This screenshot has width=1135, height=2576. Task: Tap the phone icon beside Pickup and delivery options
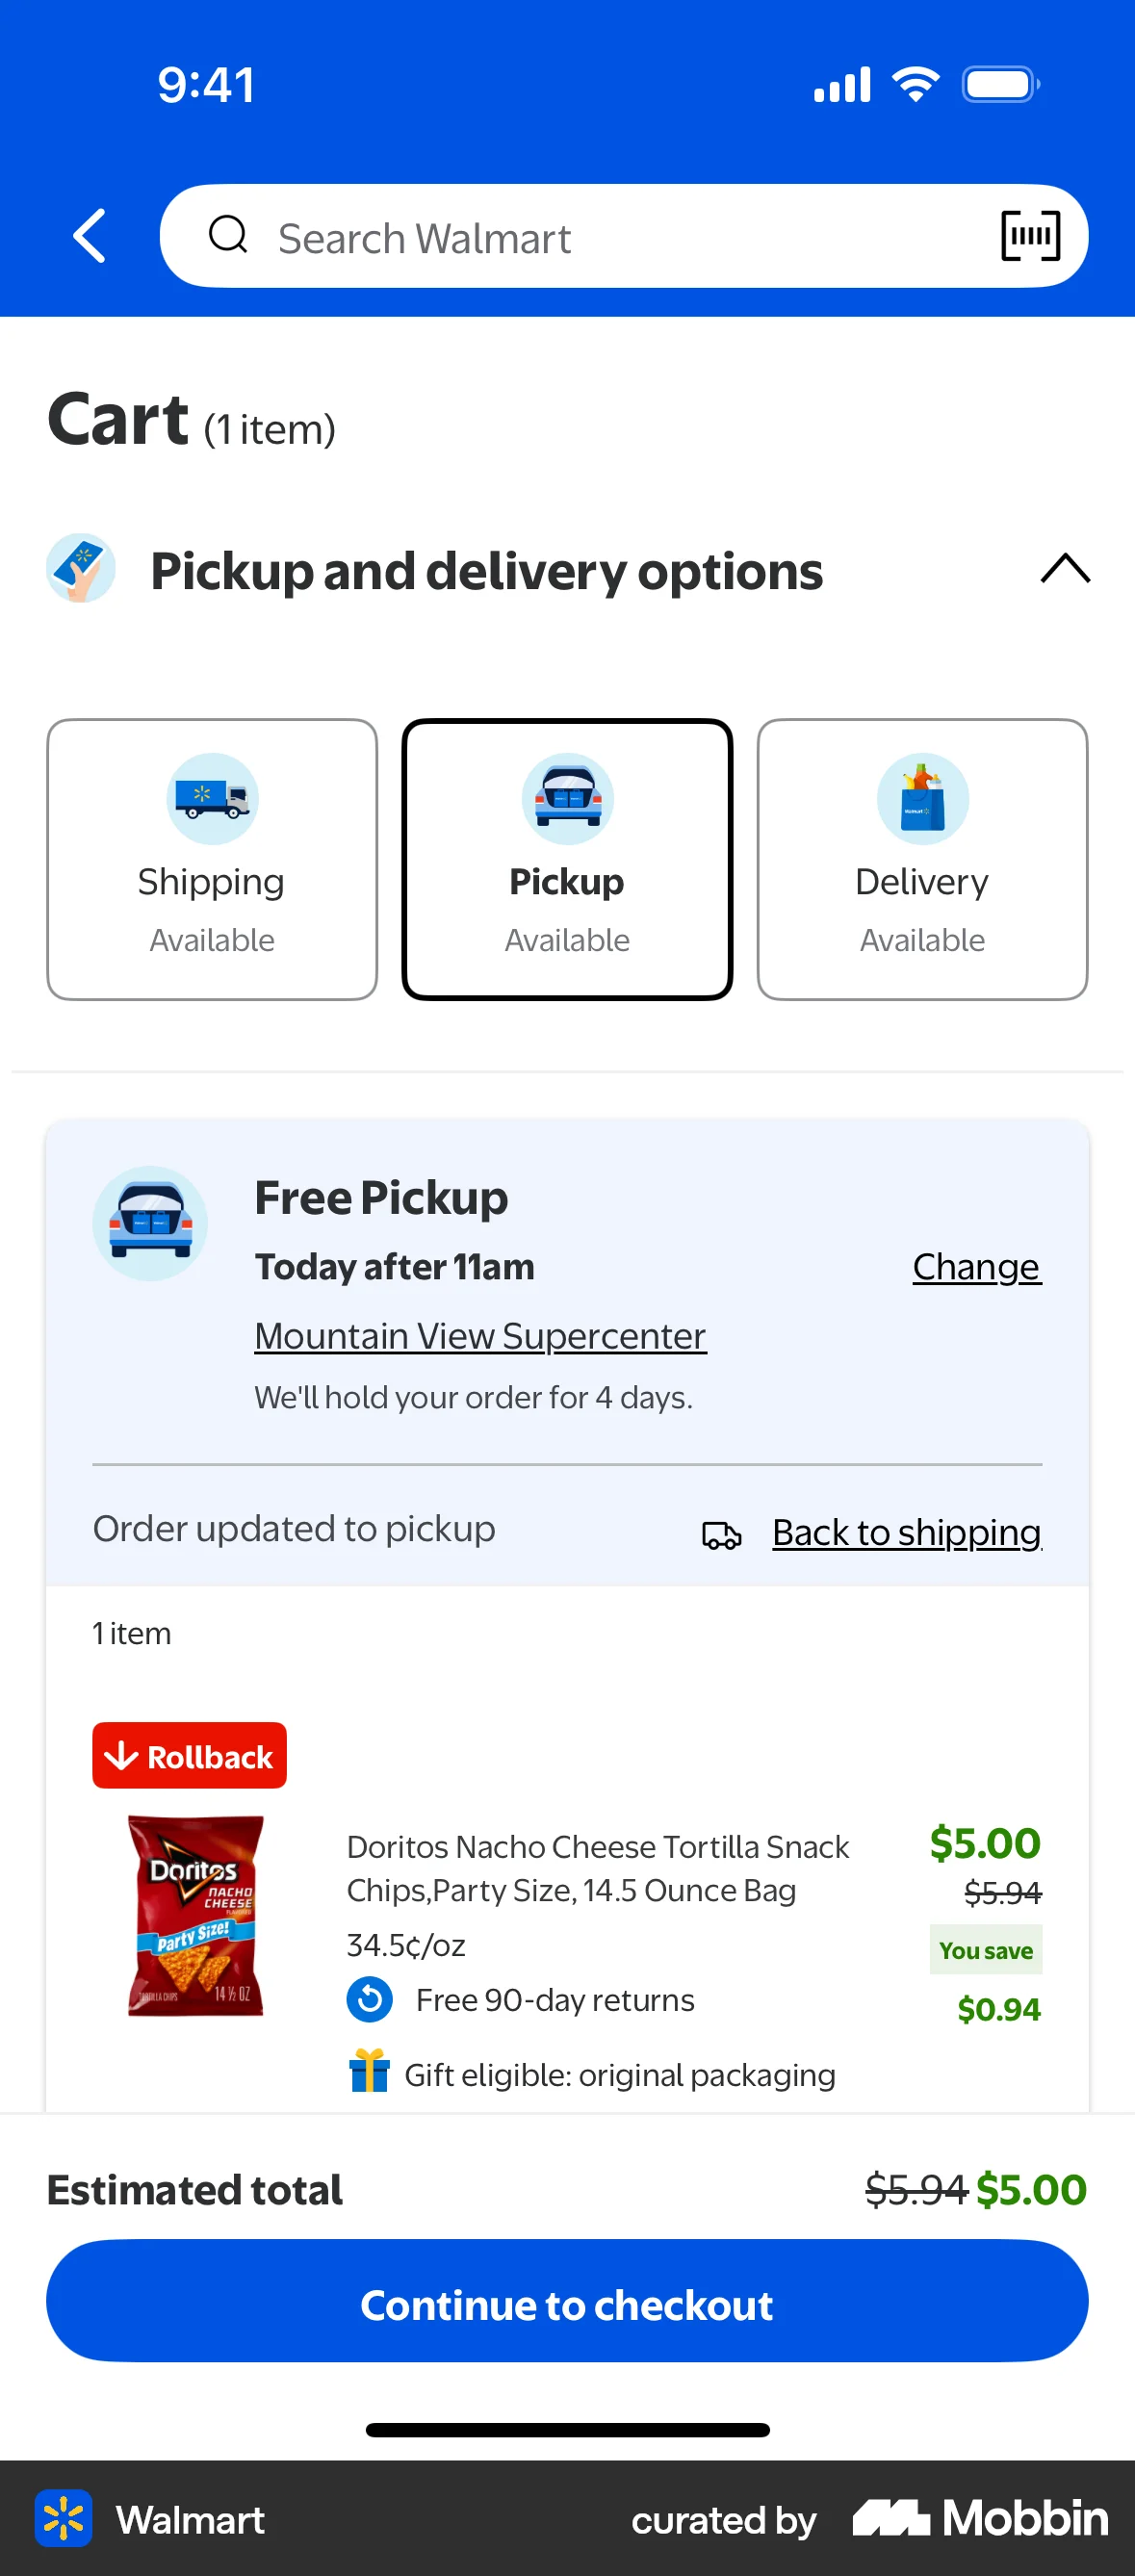pyautogui.click(x=81, y=568)
